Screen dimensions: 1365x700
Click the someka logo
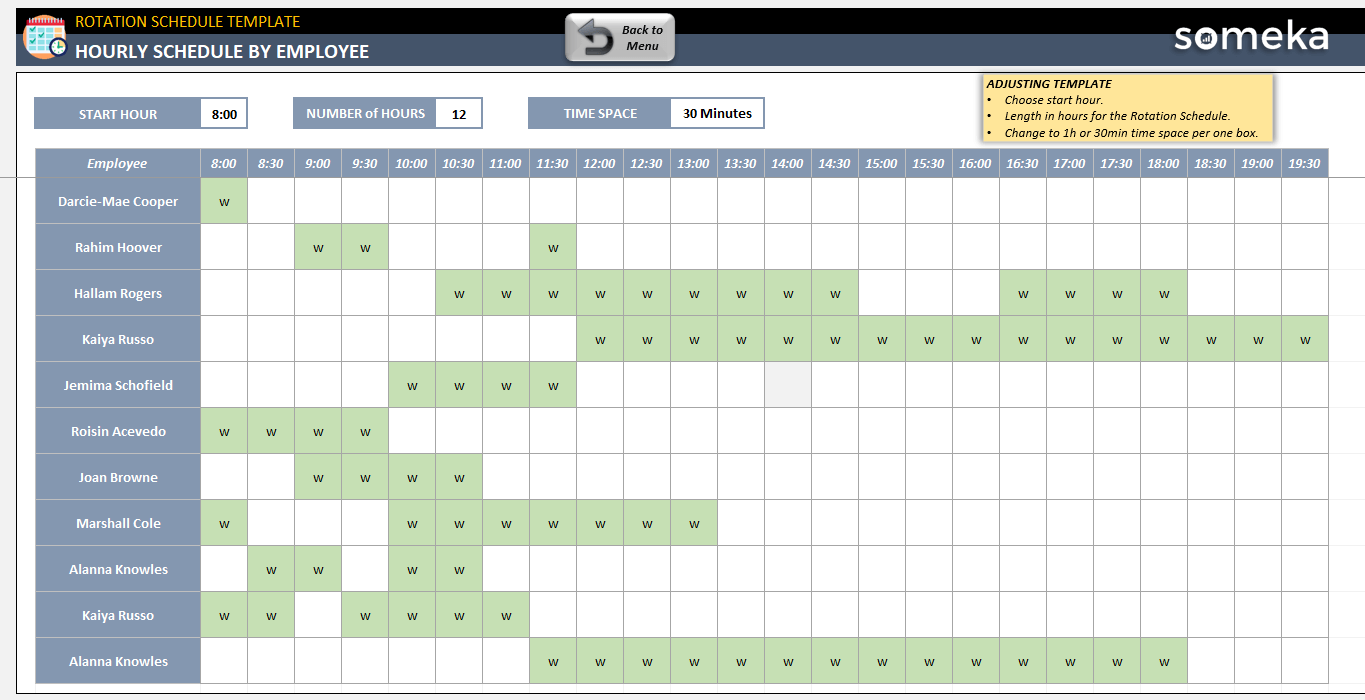[x=1254, y=35]
